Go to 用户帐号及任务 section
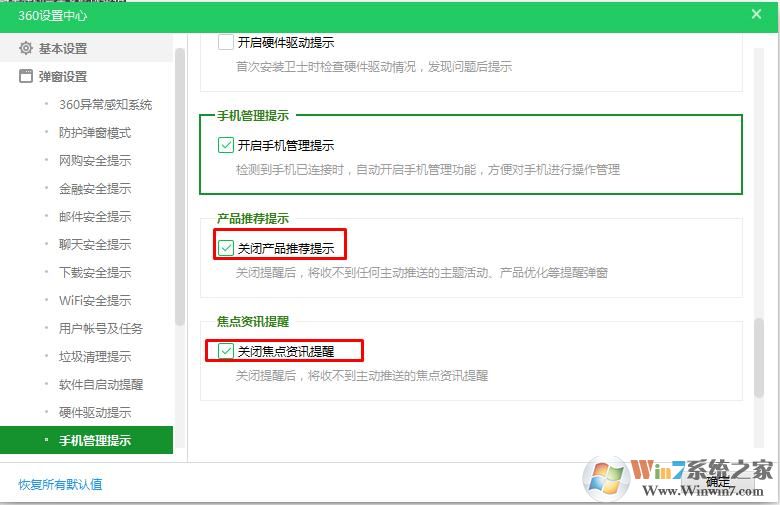This screenshot has width=780, height=505. tap(101, 328)
